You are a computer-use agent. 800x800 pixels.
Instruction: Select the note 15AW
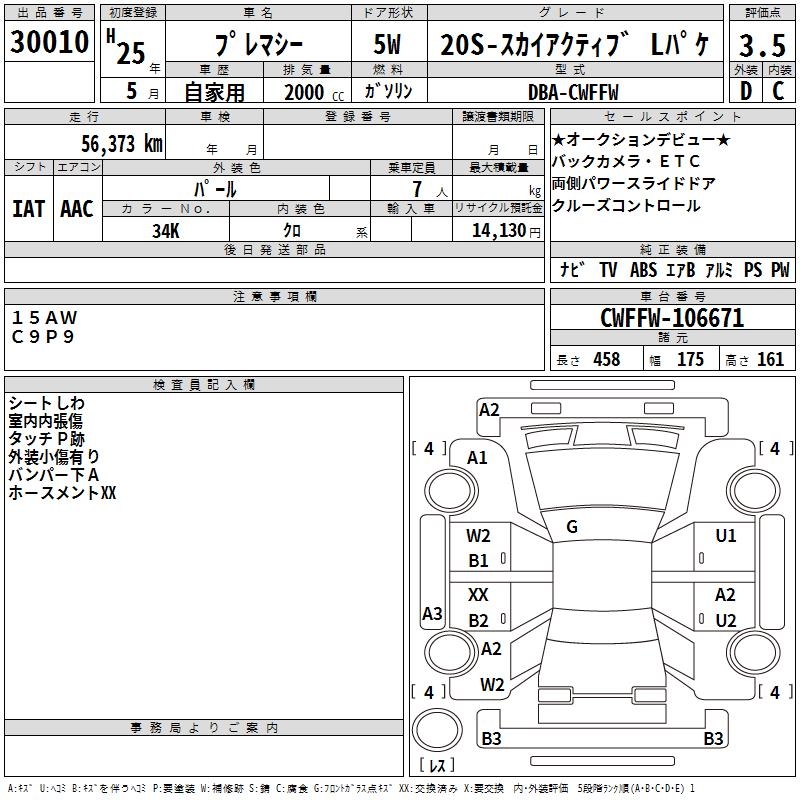(x=44, y=318)
